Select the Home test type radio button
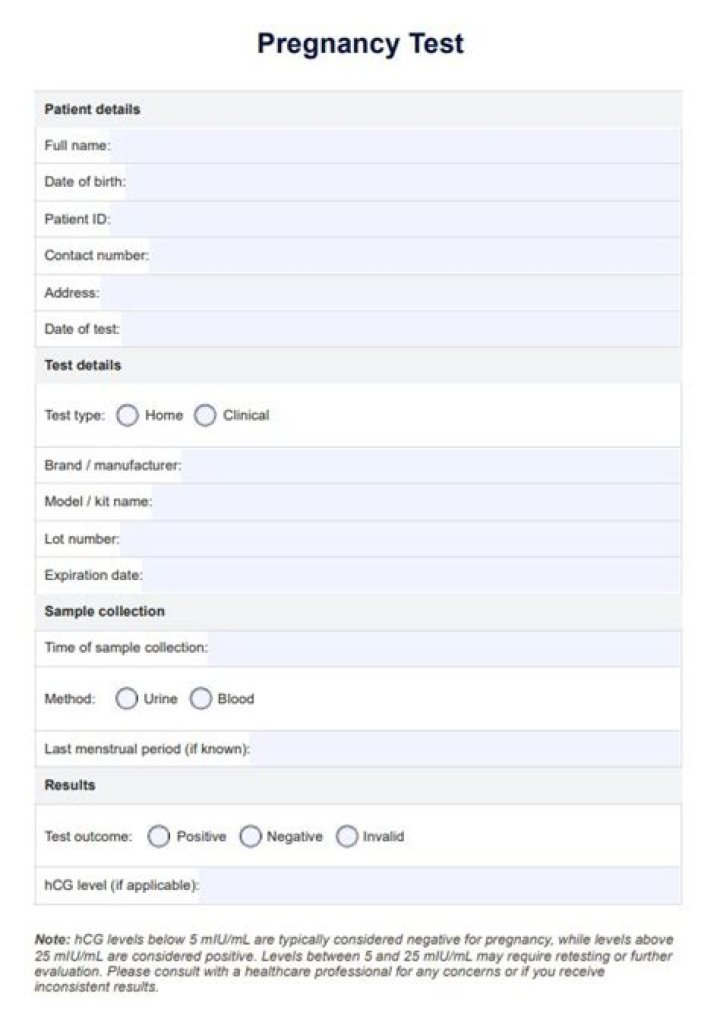720x1022 pixels. click(127, 415)
